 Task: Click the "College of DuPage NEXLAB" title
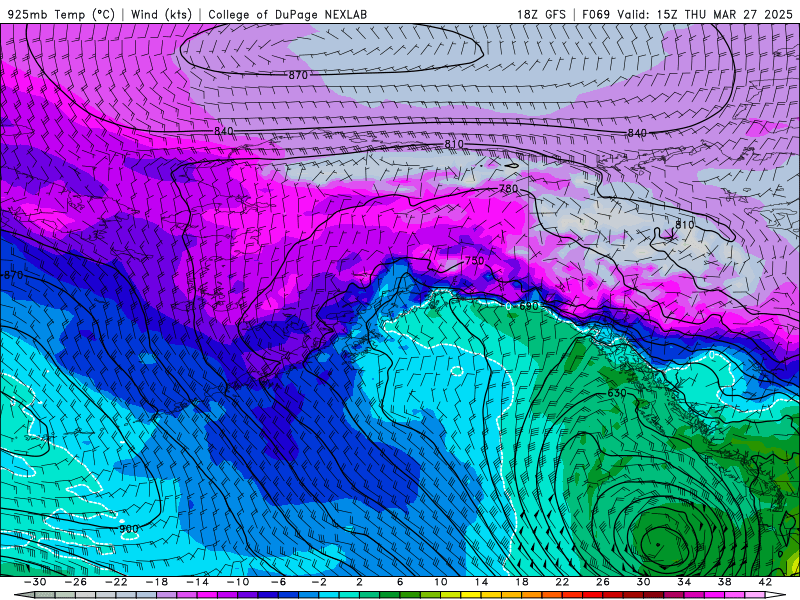pos(287,14)
